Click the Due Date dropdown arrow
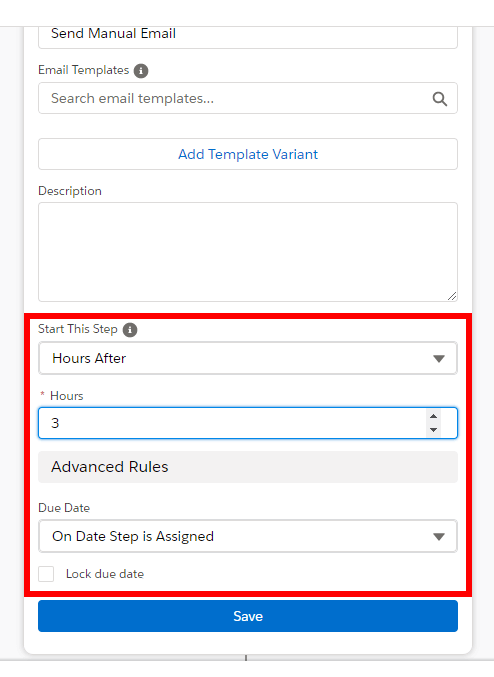494x677 pixels. point(439,537)
